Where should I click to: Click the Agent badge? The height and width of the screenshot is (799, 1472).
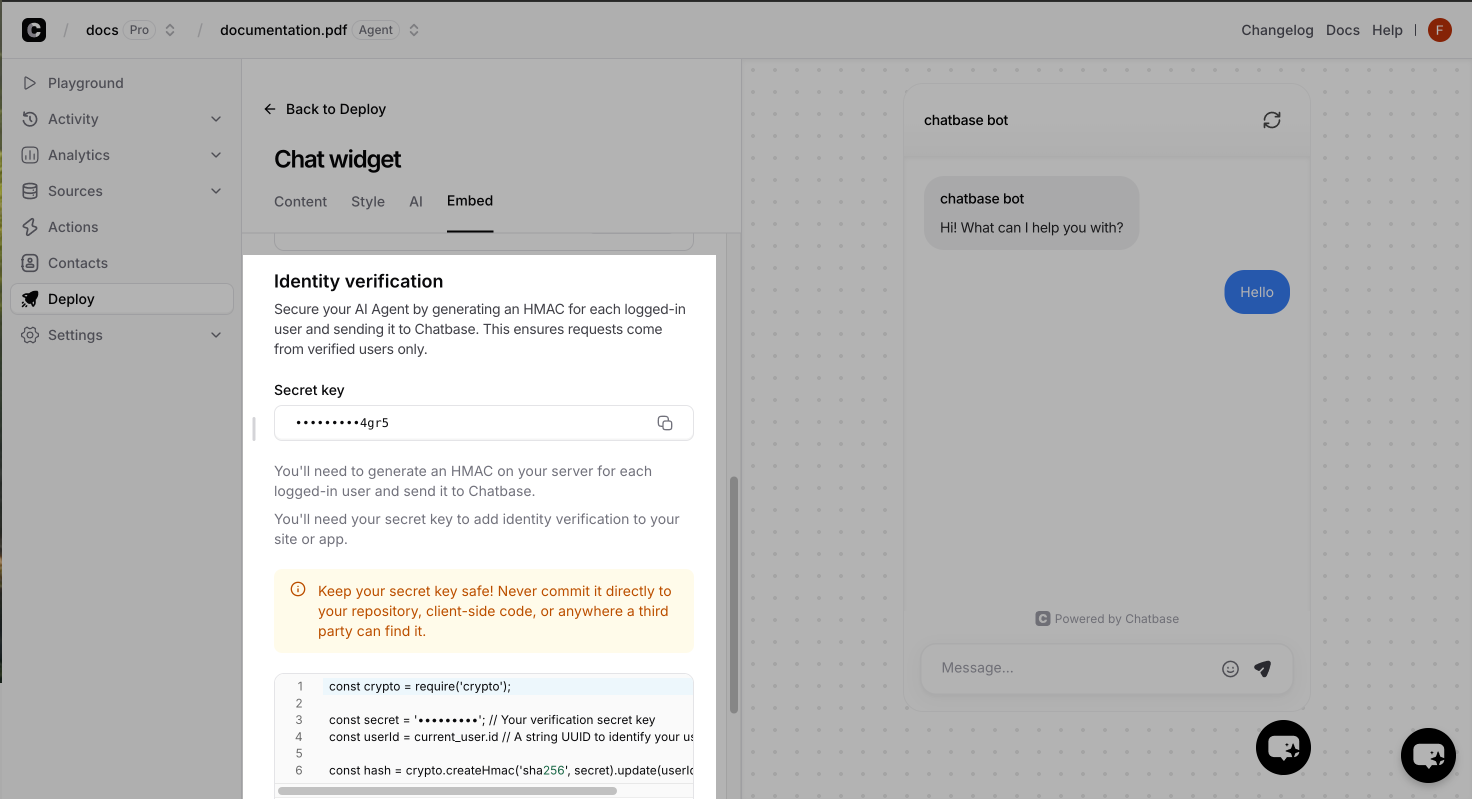376,30
